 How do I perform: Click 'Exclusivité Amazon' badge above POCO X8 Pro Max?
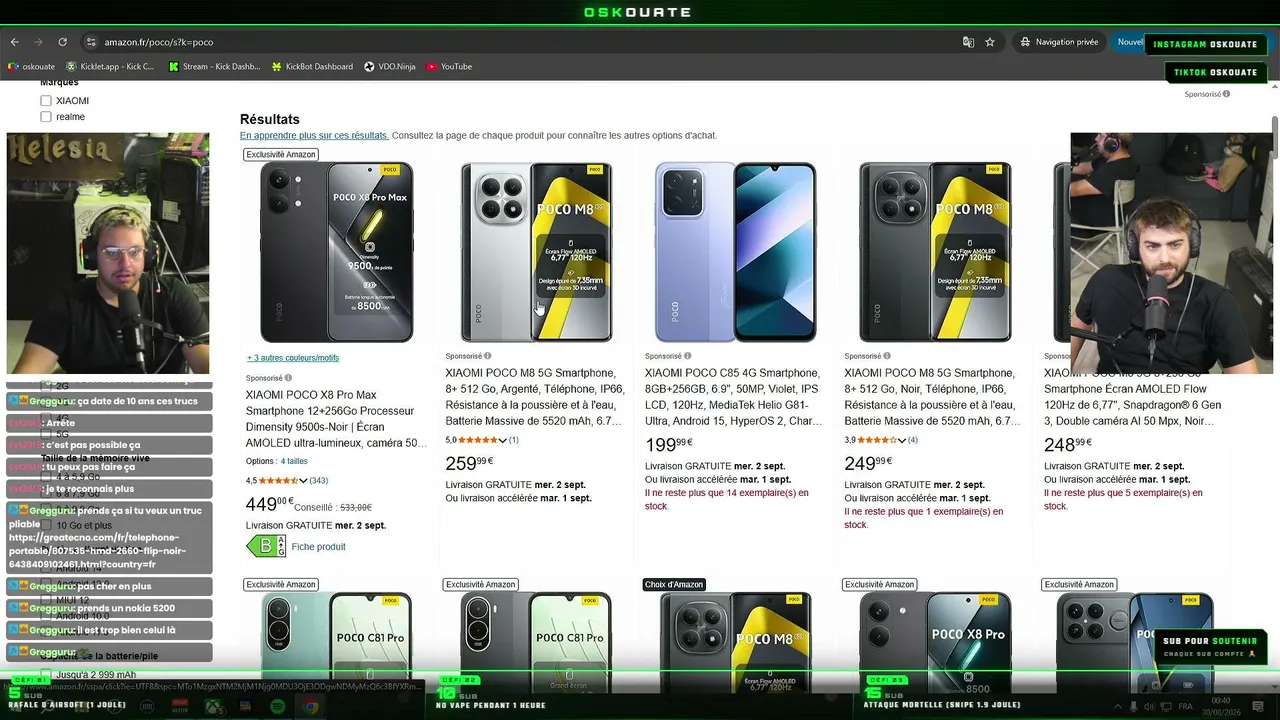pos(281,155)
